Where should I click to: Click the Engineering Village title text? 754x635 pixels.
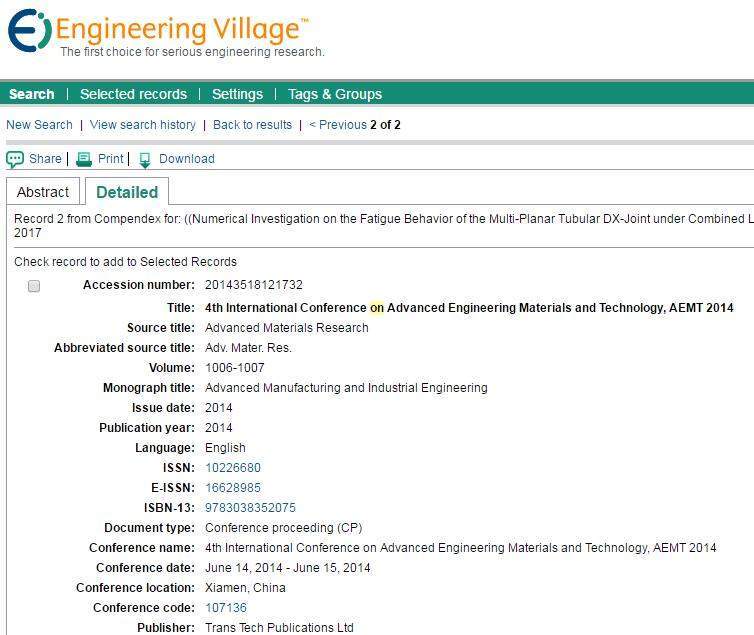point(182,29)
